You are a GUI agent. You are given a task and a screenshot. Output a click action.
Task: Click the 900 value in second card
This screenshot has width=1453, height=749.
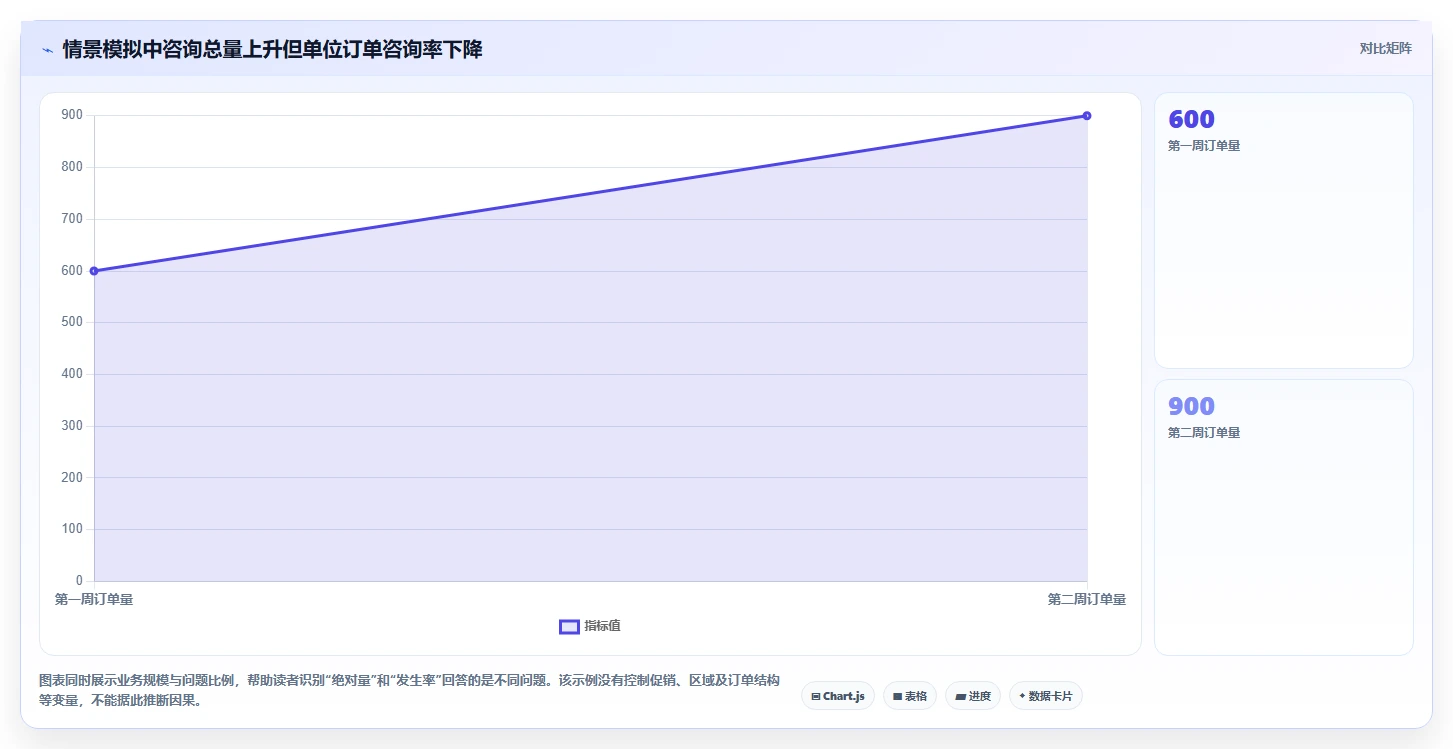(x=1191, y=406)
